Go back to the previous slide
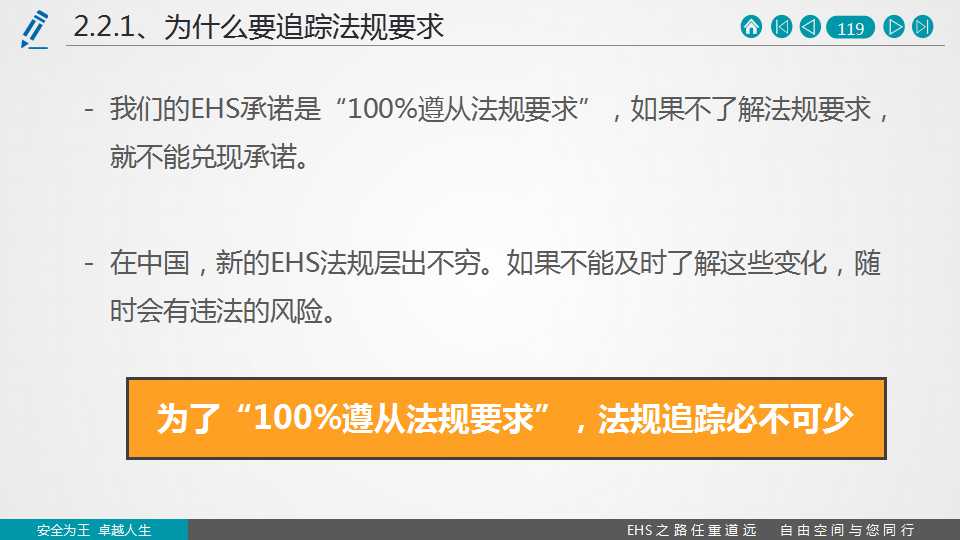 pyautogui.click(x=810, y=27)
